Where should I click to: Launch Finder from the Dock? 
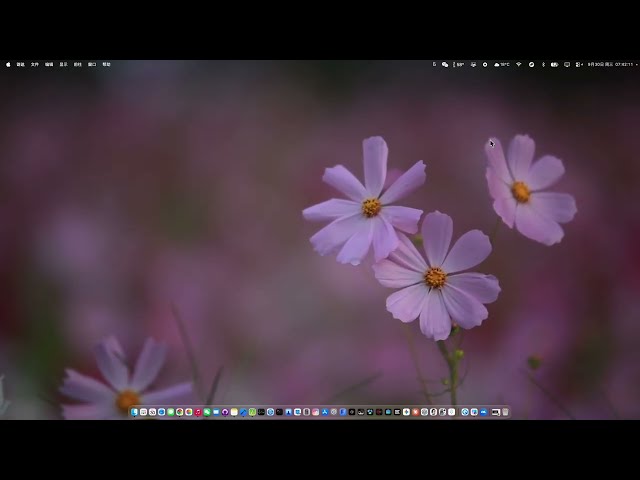tap(134, 412)
